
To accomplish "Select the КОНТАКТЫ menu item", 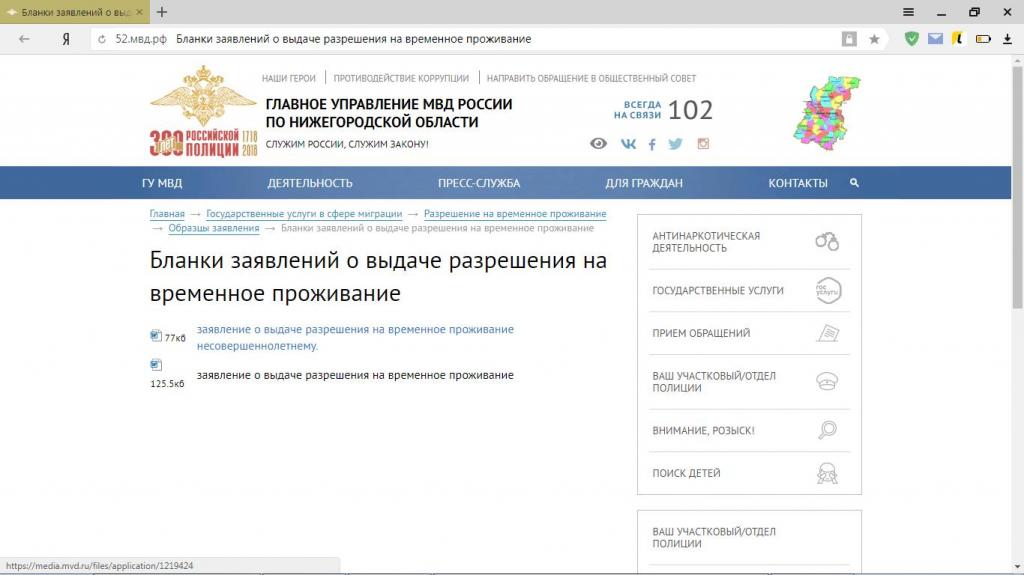I will [797, 183].
